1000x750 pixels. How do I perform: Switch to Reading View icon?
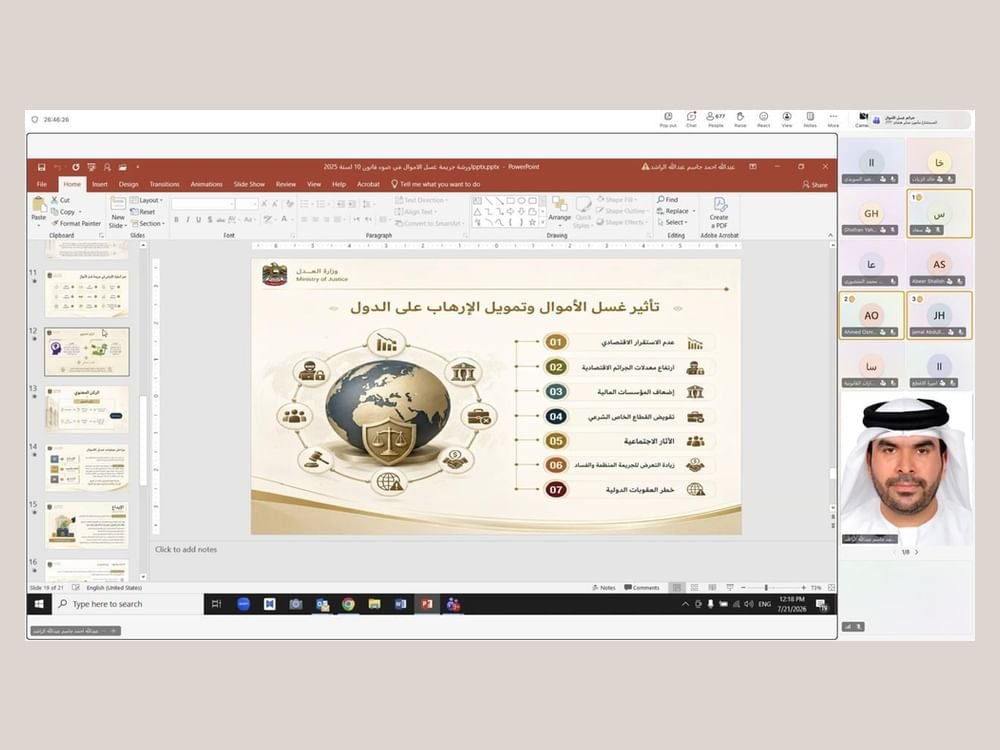tap(712, 587)
